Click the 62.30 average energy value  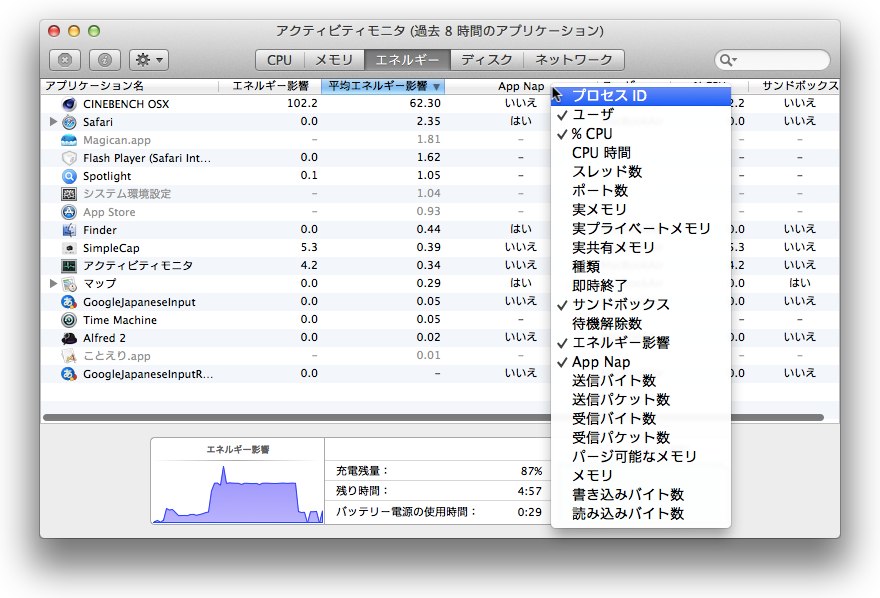coord(425,103)
